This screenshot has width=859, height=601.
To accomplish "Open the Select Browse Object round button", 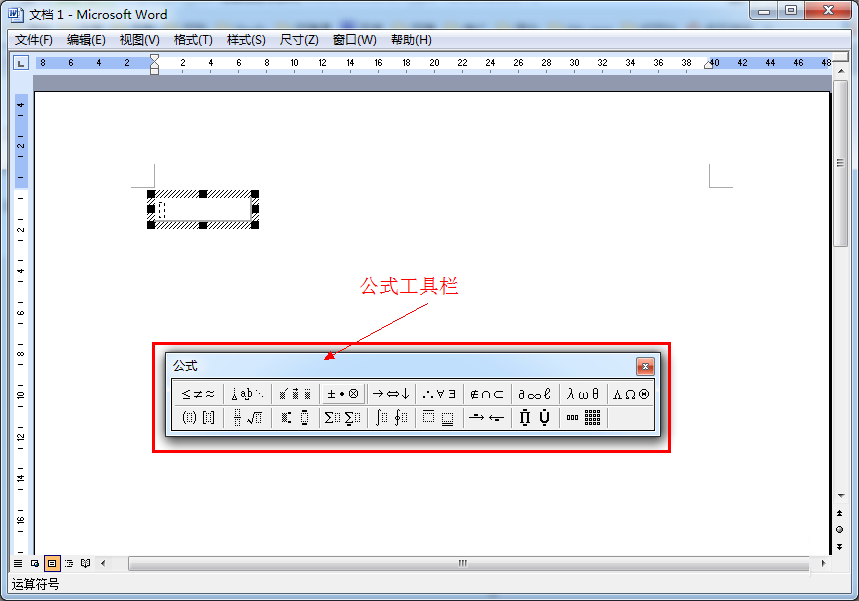I will [x=840, y=530].
